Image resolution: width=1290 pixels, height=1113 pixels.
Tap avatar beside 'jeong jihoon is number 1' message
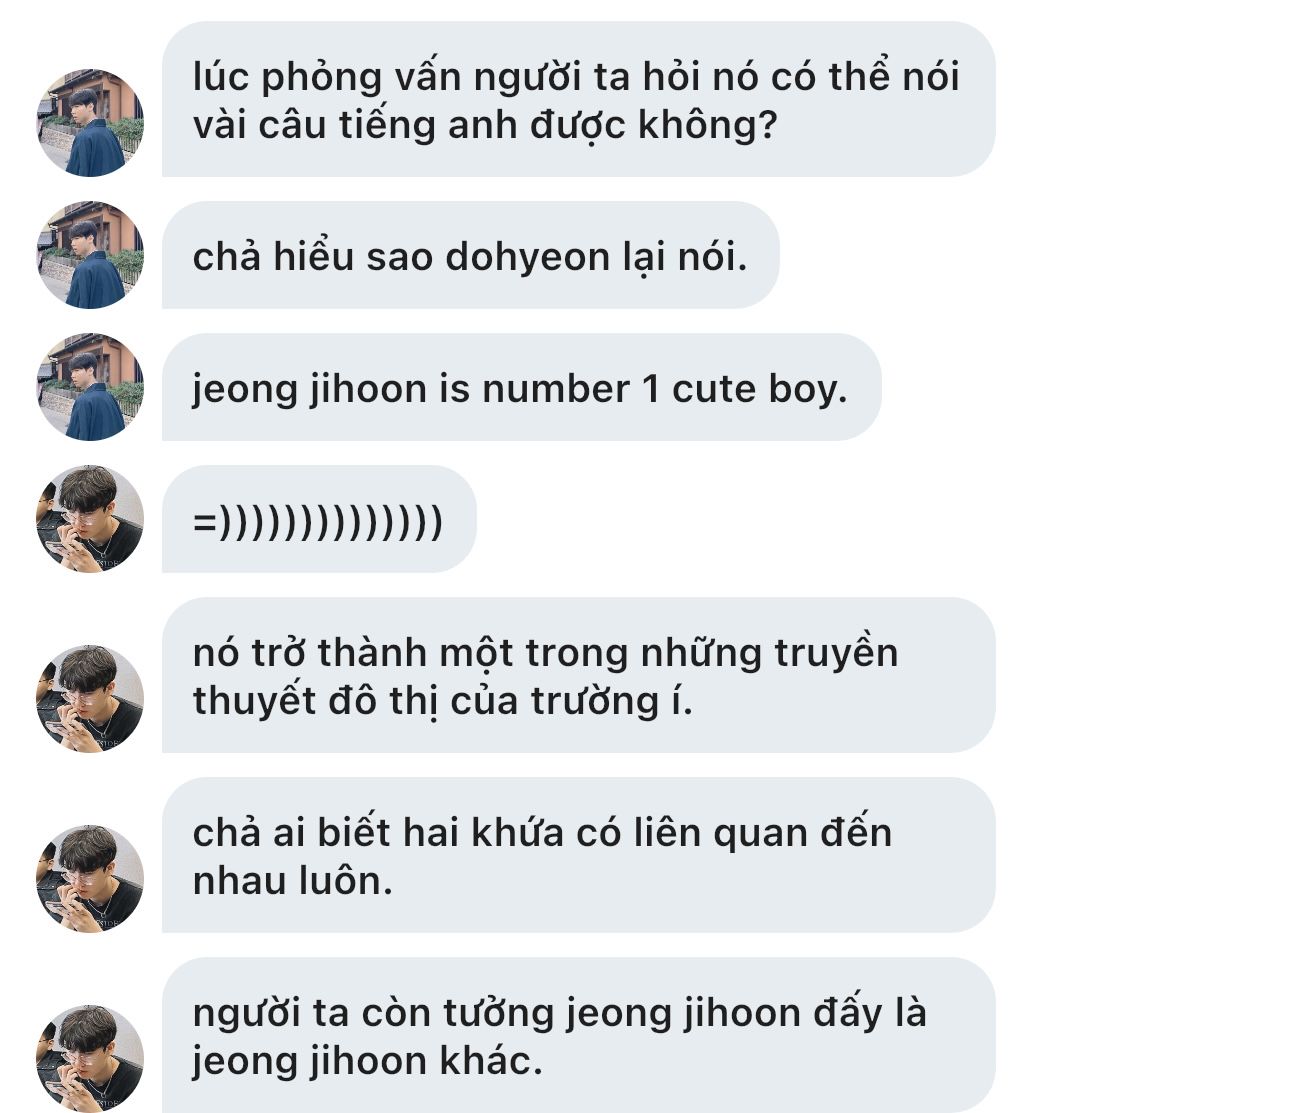point(90,387)
